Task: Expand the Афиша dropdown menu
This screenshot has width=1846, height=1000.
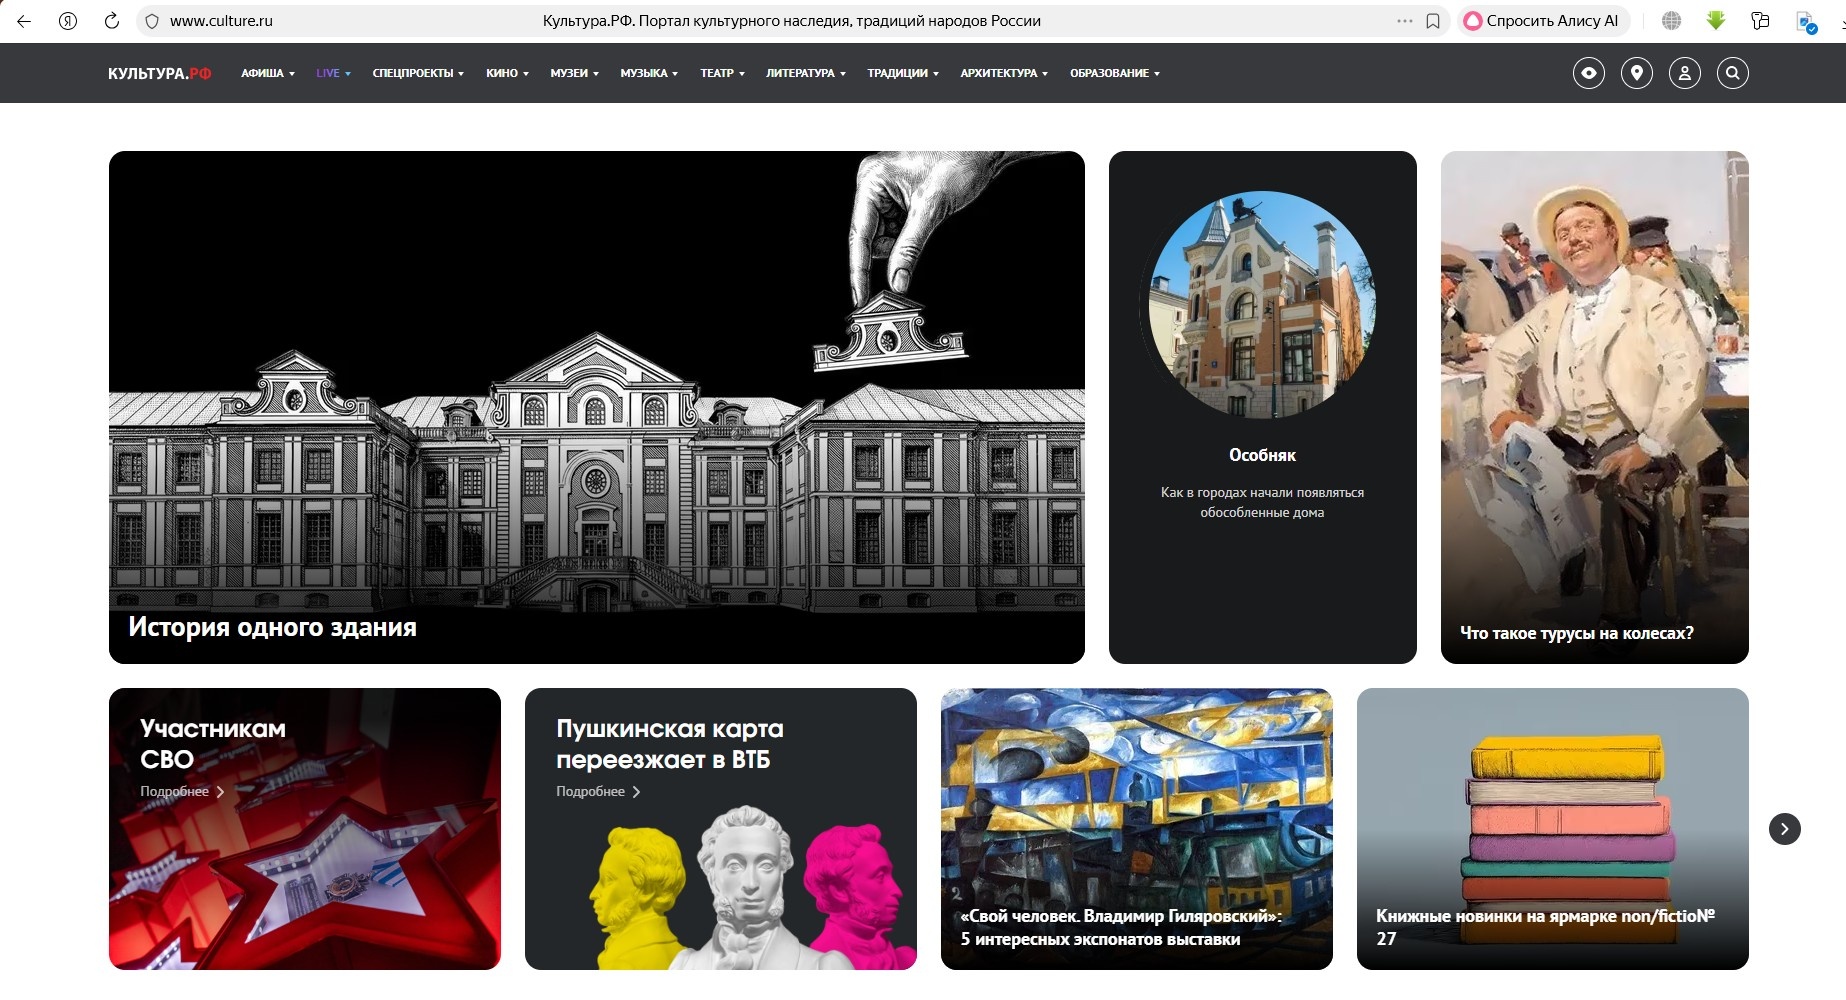Action: pos(267,73)
